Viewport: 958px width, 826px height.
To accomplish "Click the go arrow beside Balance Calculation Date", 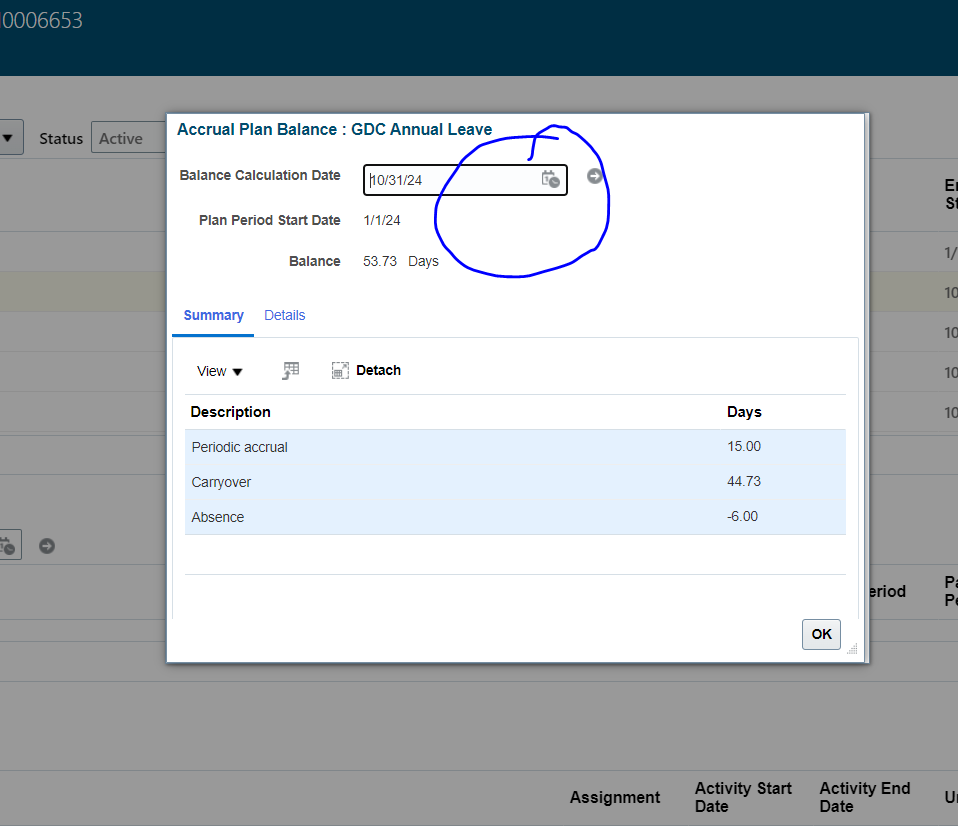I will click(594, 176).
